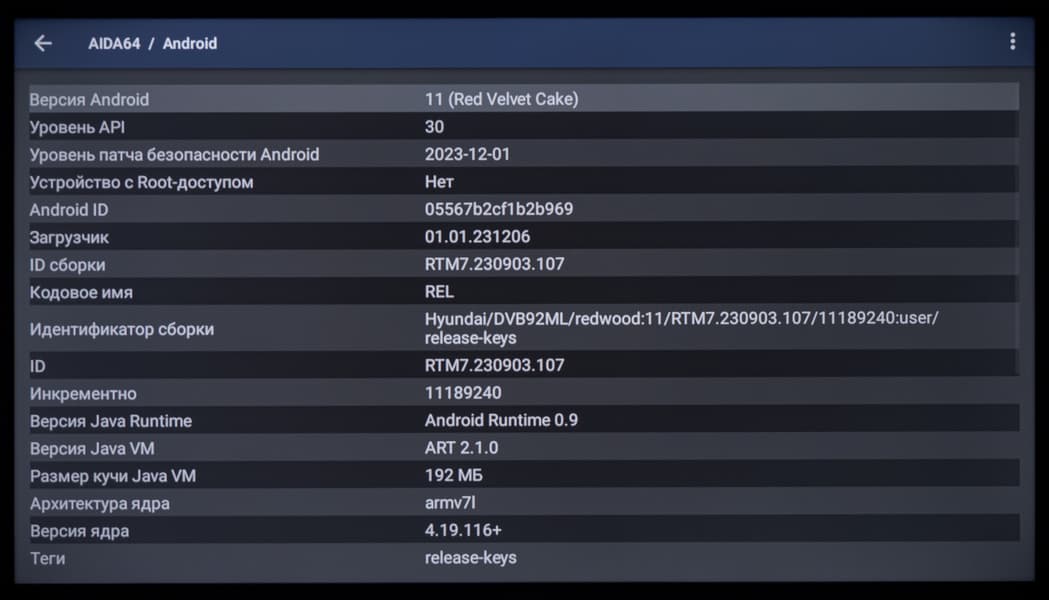Select the Идентификатор сборки label

click(x=122, y=329)
